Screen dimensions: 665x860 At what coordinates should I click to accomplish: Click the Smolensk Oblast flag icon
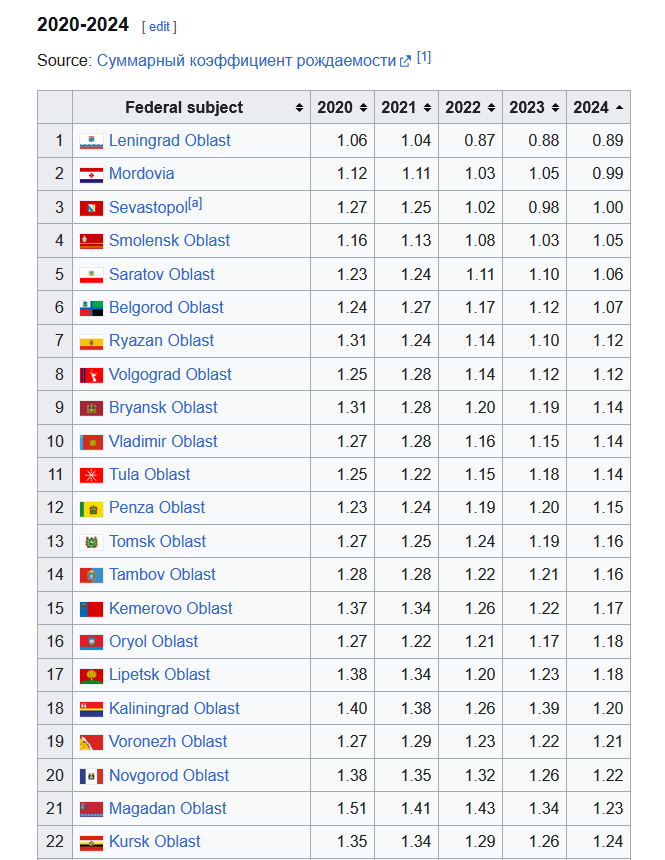coord(91,241)
